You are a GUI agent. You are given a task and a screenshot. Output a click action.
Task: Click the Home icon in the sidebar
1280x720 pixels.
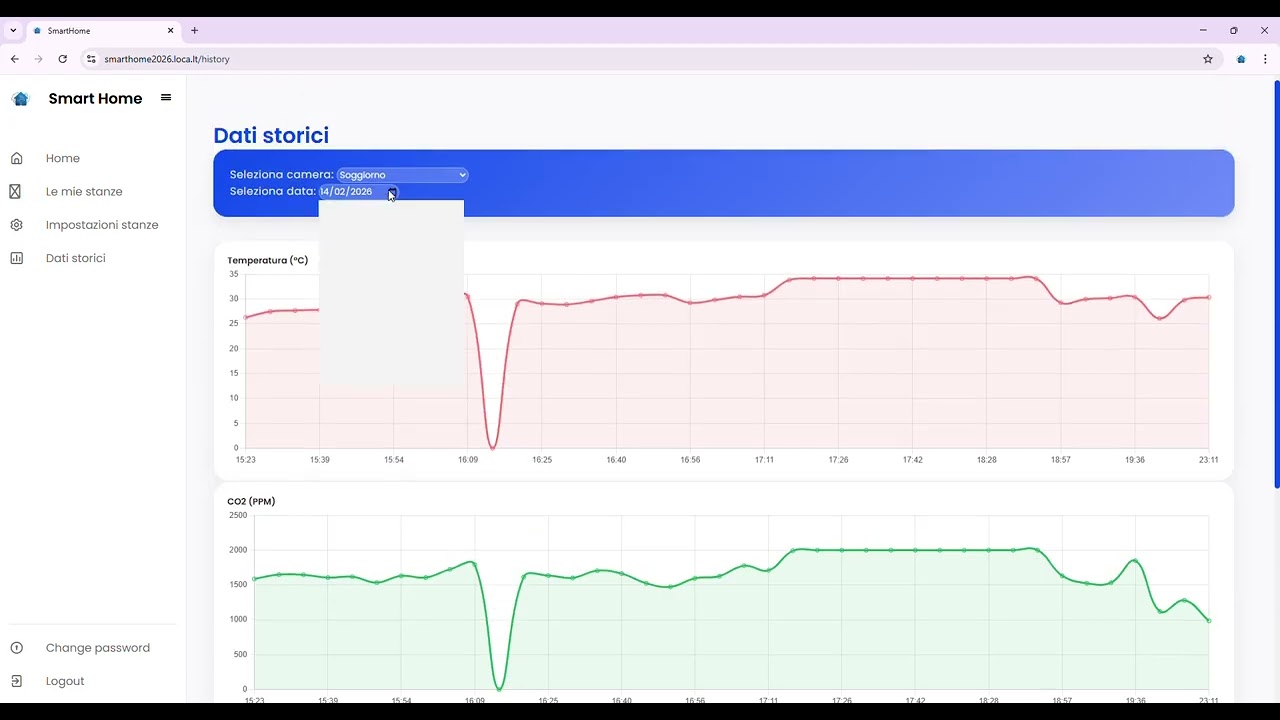tap(16, 158)
